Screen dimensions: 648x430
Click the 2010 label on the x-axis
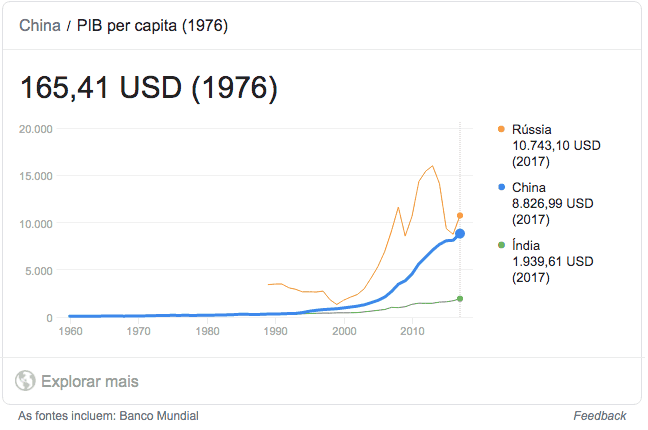click(x=412, y=331)
